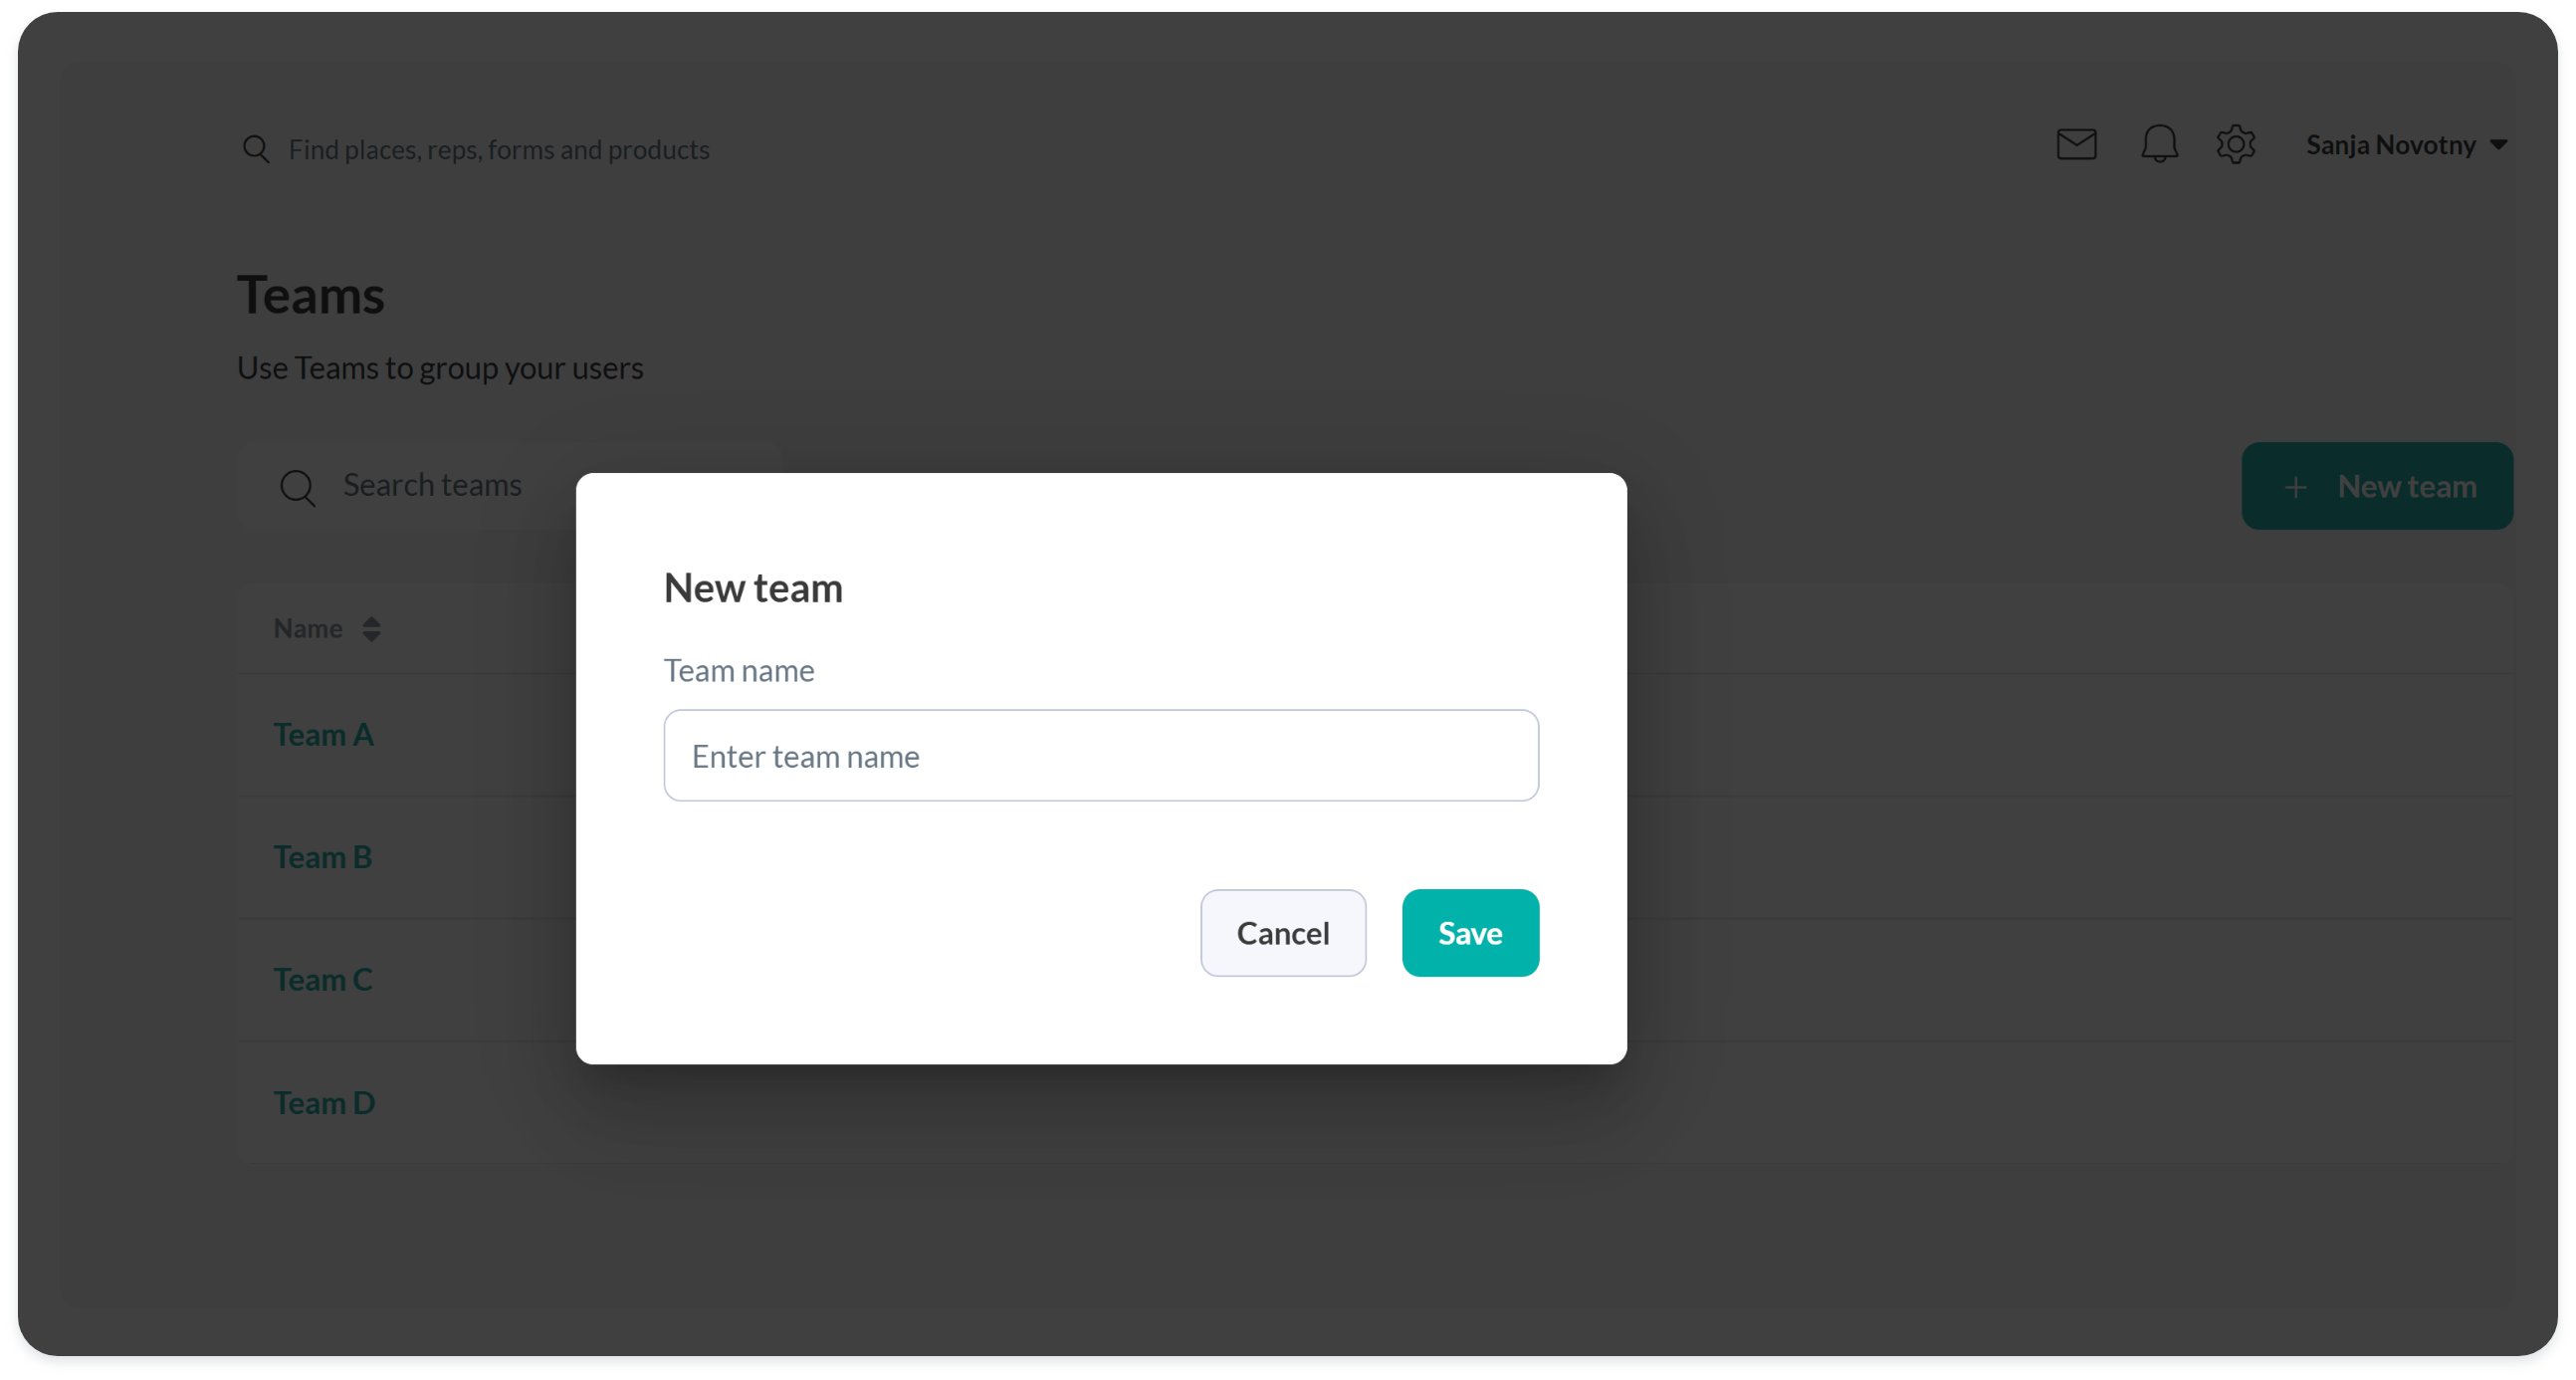The image size is (2576, 1380).
Task: Click the Name column header
Action: point(308,629)
